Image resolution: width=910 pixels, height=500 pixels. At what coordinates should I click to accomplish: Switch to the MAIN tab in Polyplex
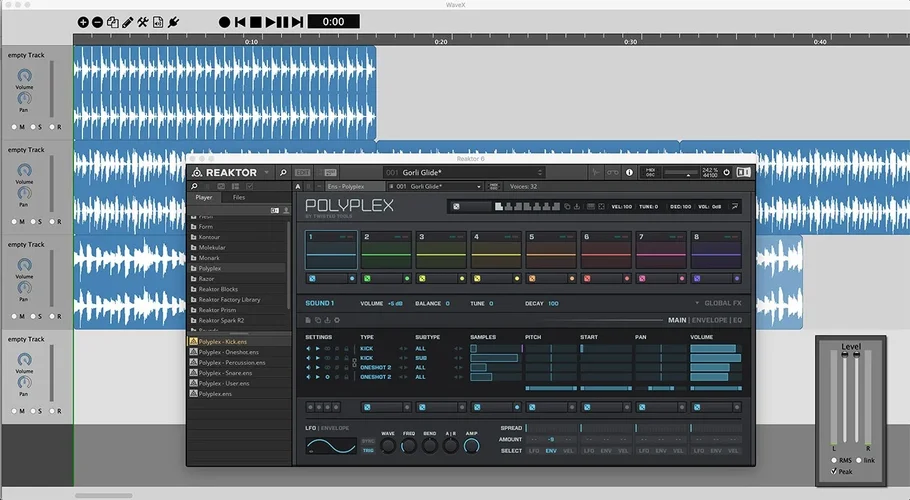pyautogui.click(x=677, y=320)
